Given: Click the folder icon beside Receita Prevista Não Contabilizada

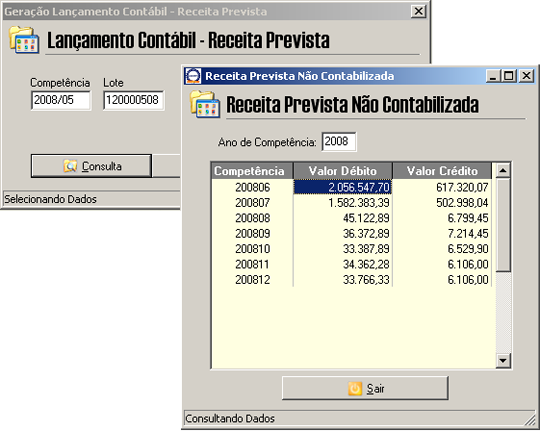Looking at the screenshot, I should tap(205, 104).
